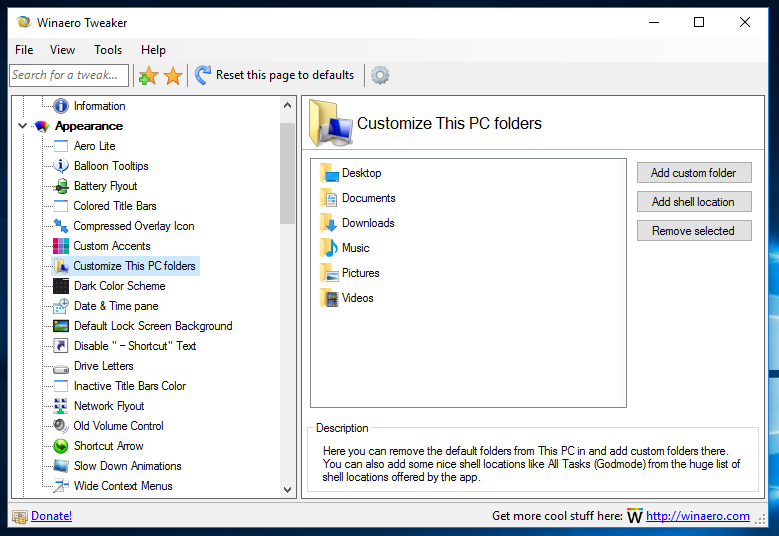Click the Downloads folder arrow icon
The height and width of the screenshot is (536, 779).
pos(329,223)
